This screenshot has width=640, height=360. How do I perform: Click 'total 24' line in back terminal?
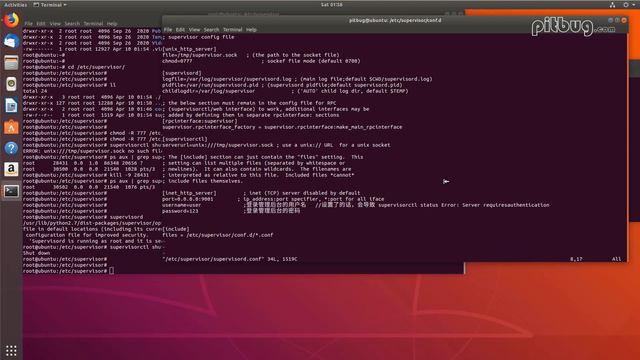(35, 91)
